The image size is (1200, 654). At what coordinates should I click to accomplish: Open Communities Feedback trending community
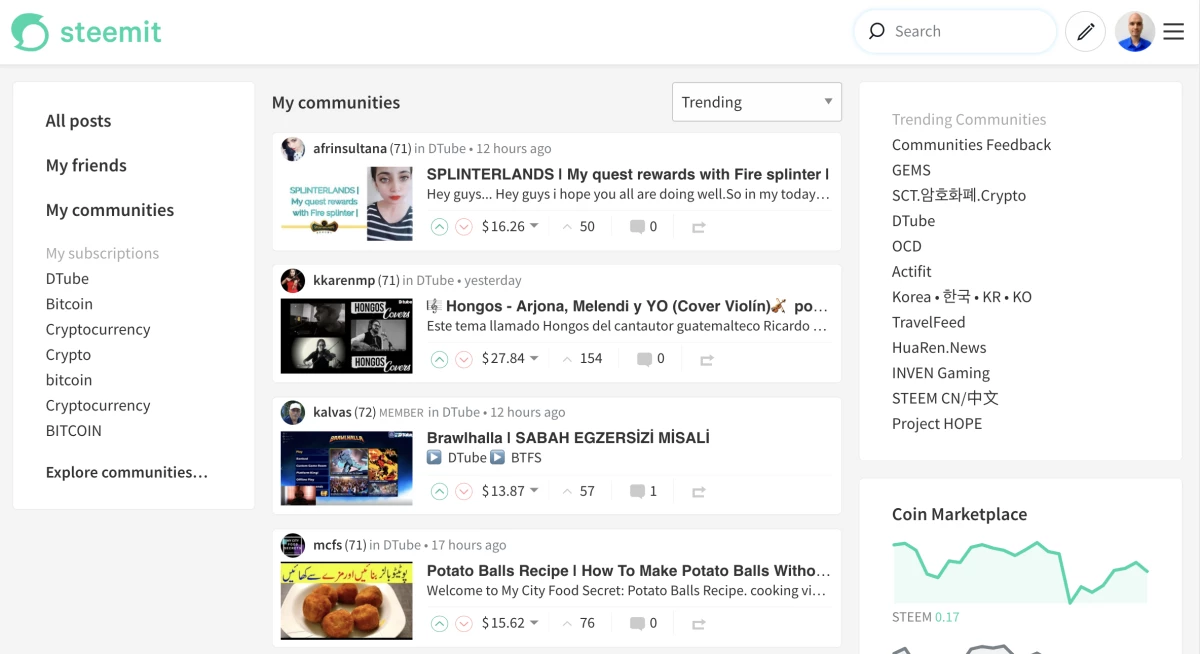(971, 145)
